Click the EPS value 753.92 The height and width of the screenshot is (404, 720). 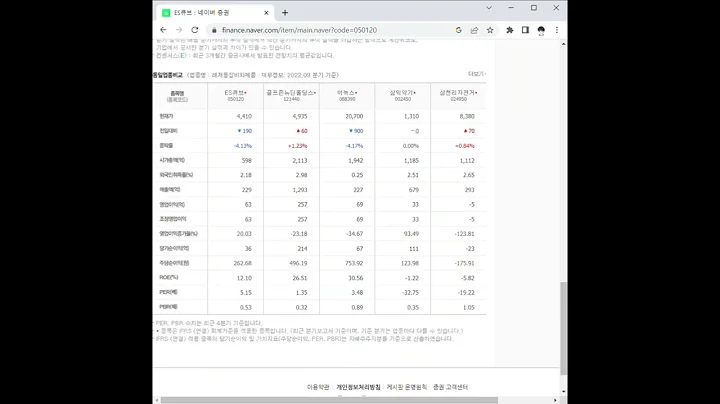(x=354, y=263)
